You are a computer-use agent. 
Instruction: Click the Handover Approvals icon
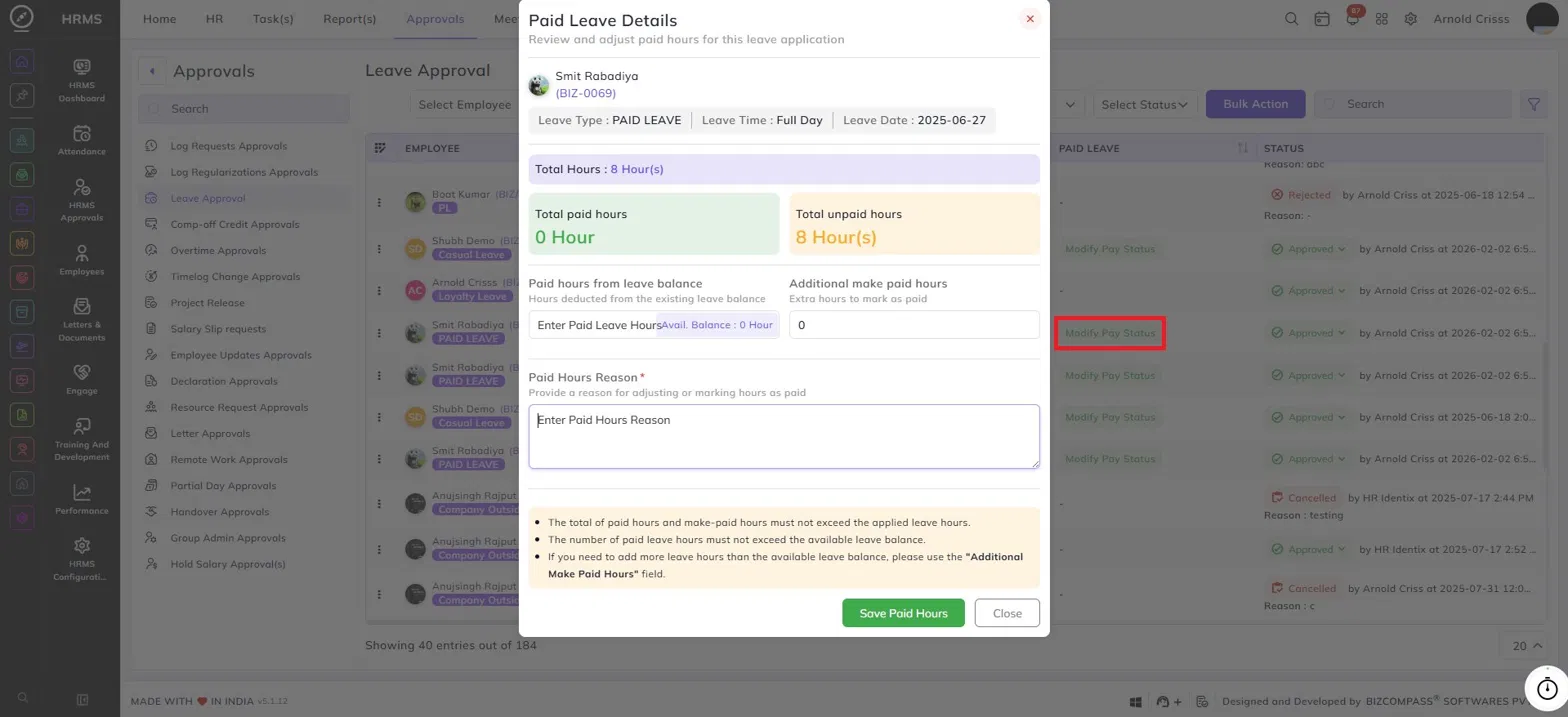151,511
